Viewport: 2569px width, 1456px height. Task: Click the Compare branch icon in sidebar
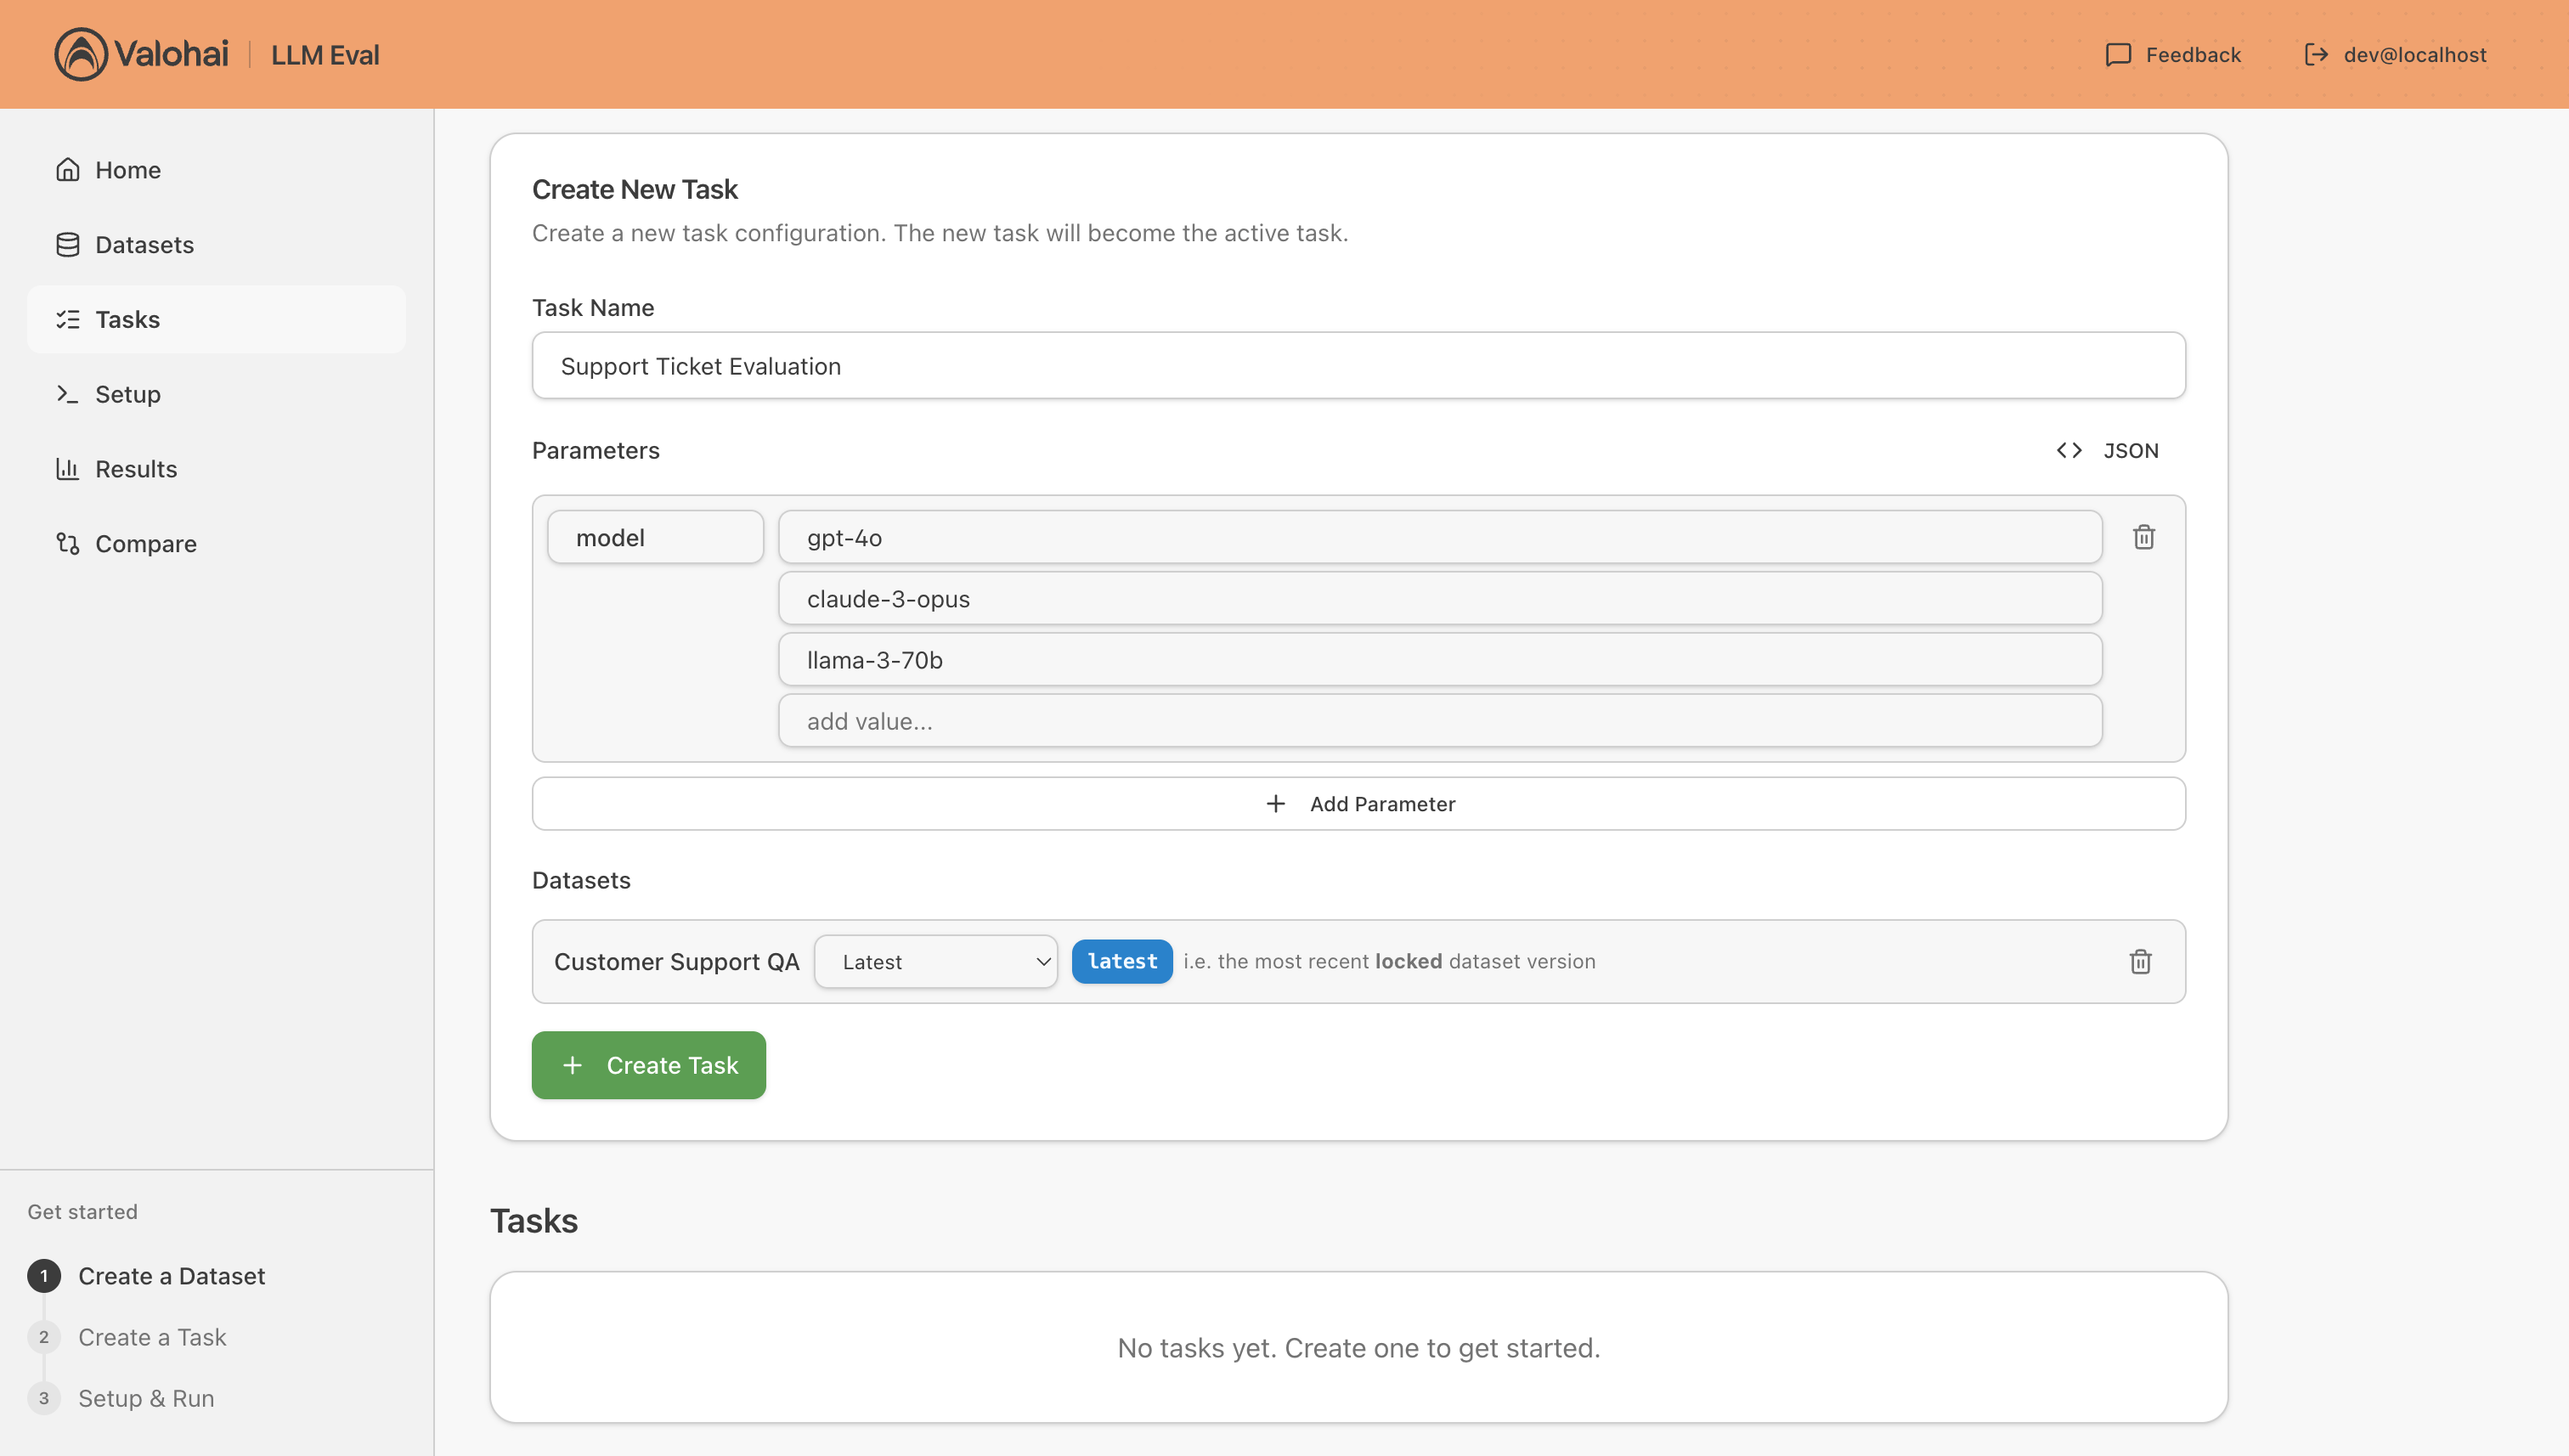[68, 544]
